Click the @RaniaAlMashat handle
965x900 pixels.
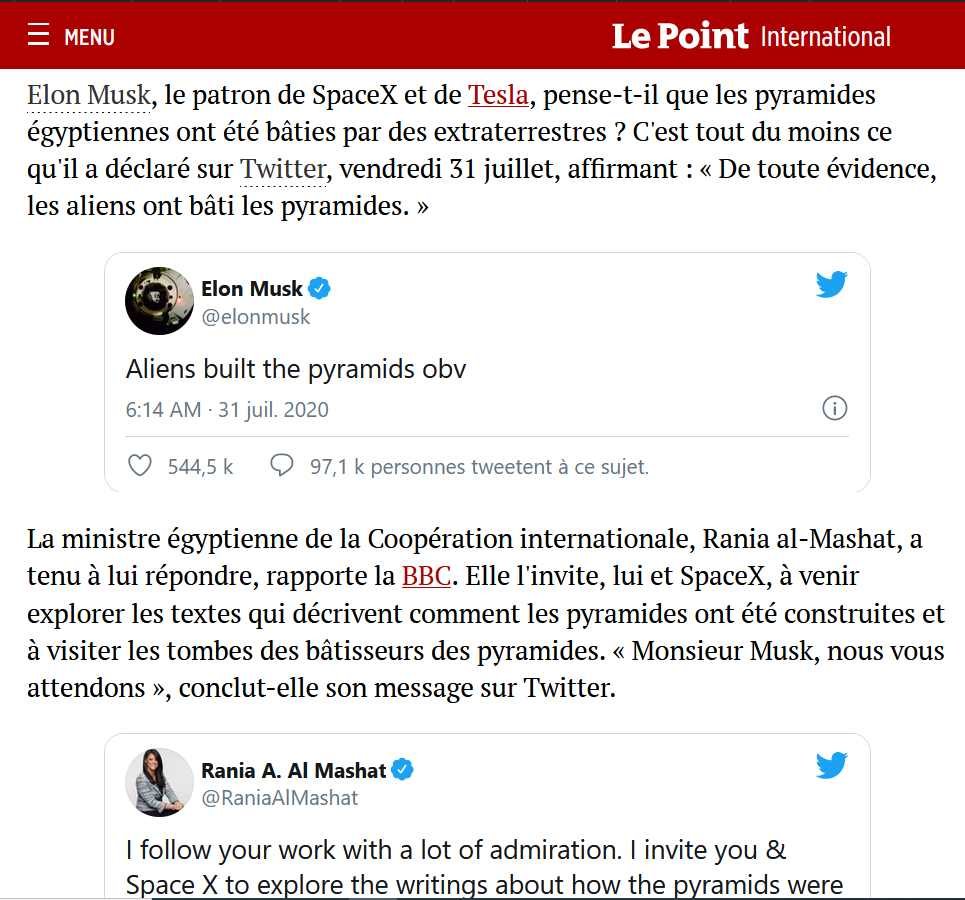pyautogui.click(x=279, y=798)
